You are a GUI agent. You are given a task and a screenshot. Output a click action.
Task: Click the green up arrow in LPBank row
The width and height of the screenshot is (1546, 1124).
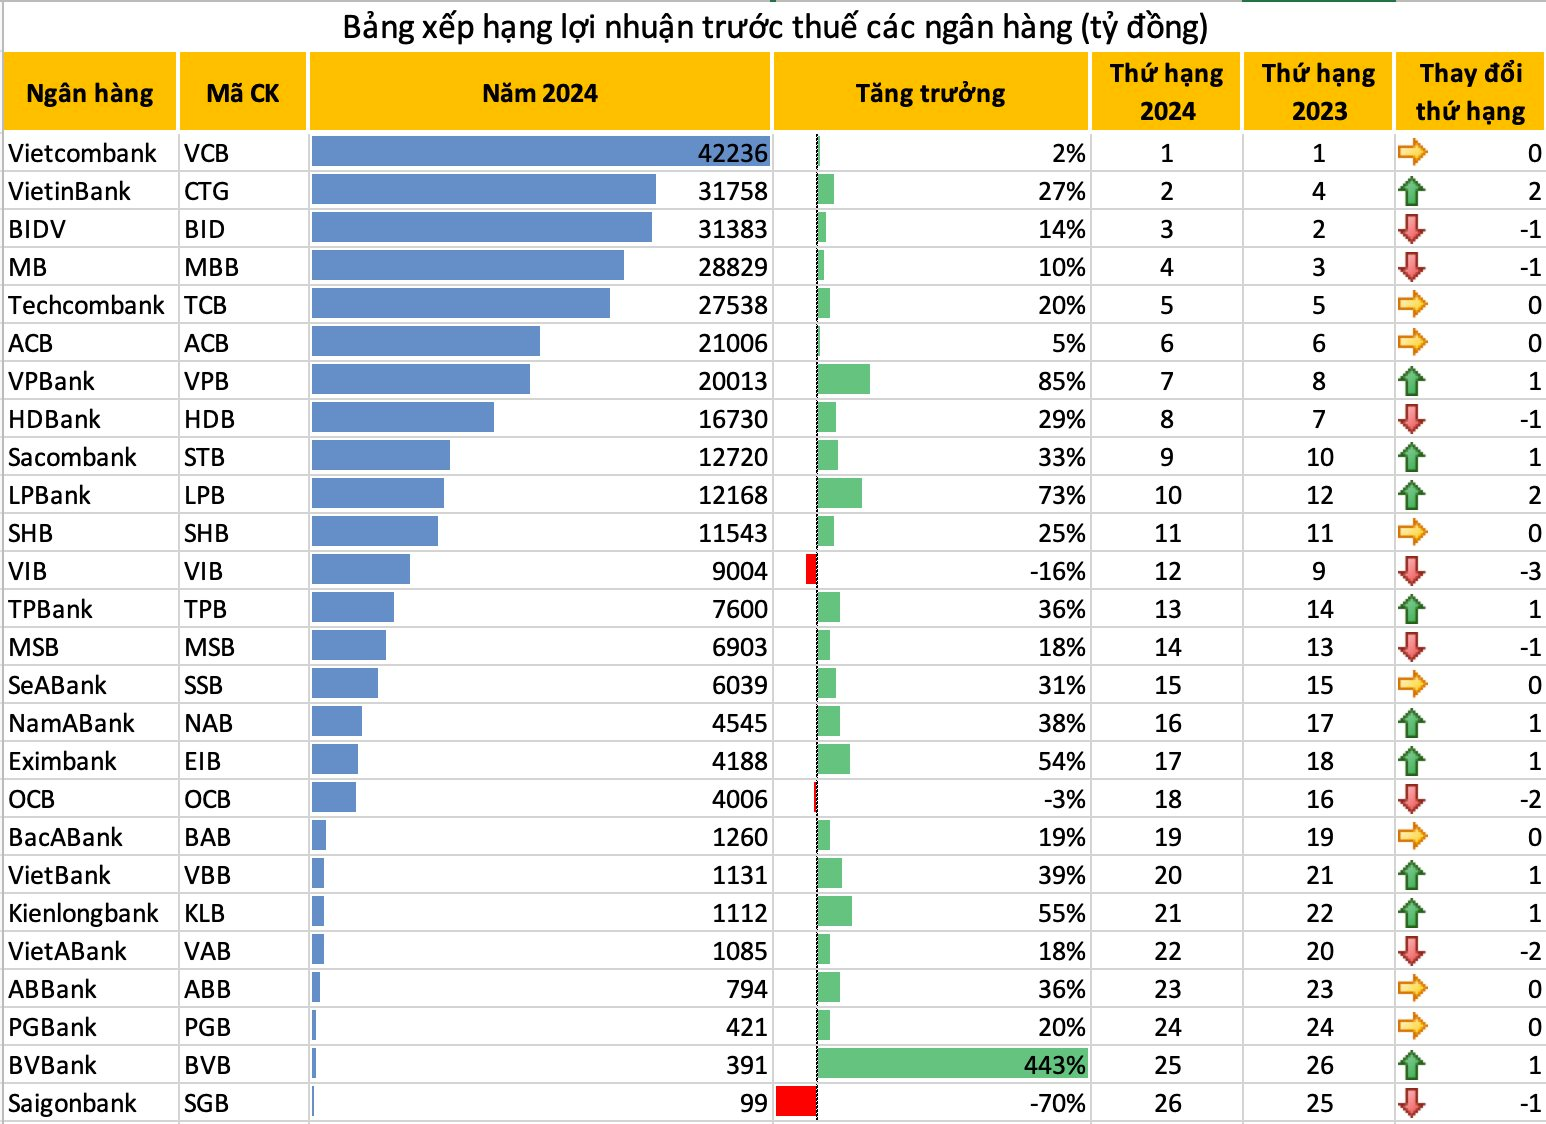click(x=1411, y=495)
